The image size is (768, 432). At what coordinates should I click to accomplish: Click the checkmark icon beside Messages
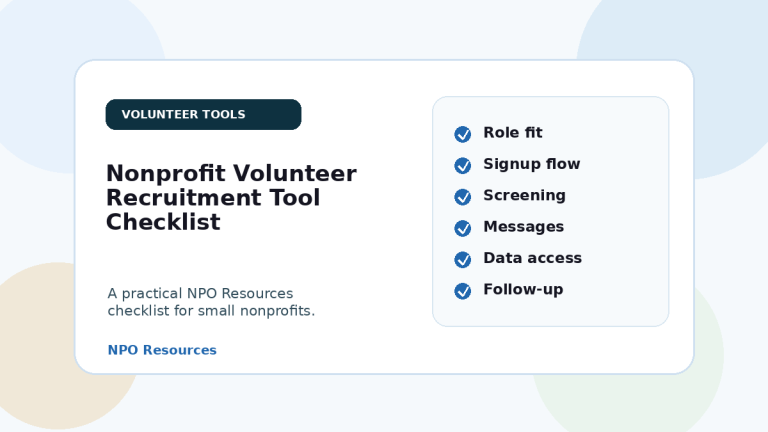click(462, 228)
